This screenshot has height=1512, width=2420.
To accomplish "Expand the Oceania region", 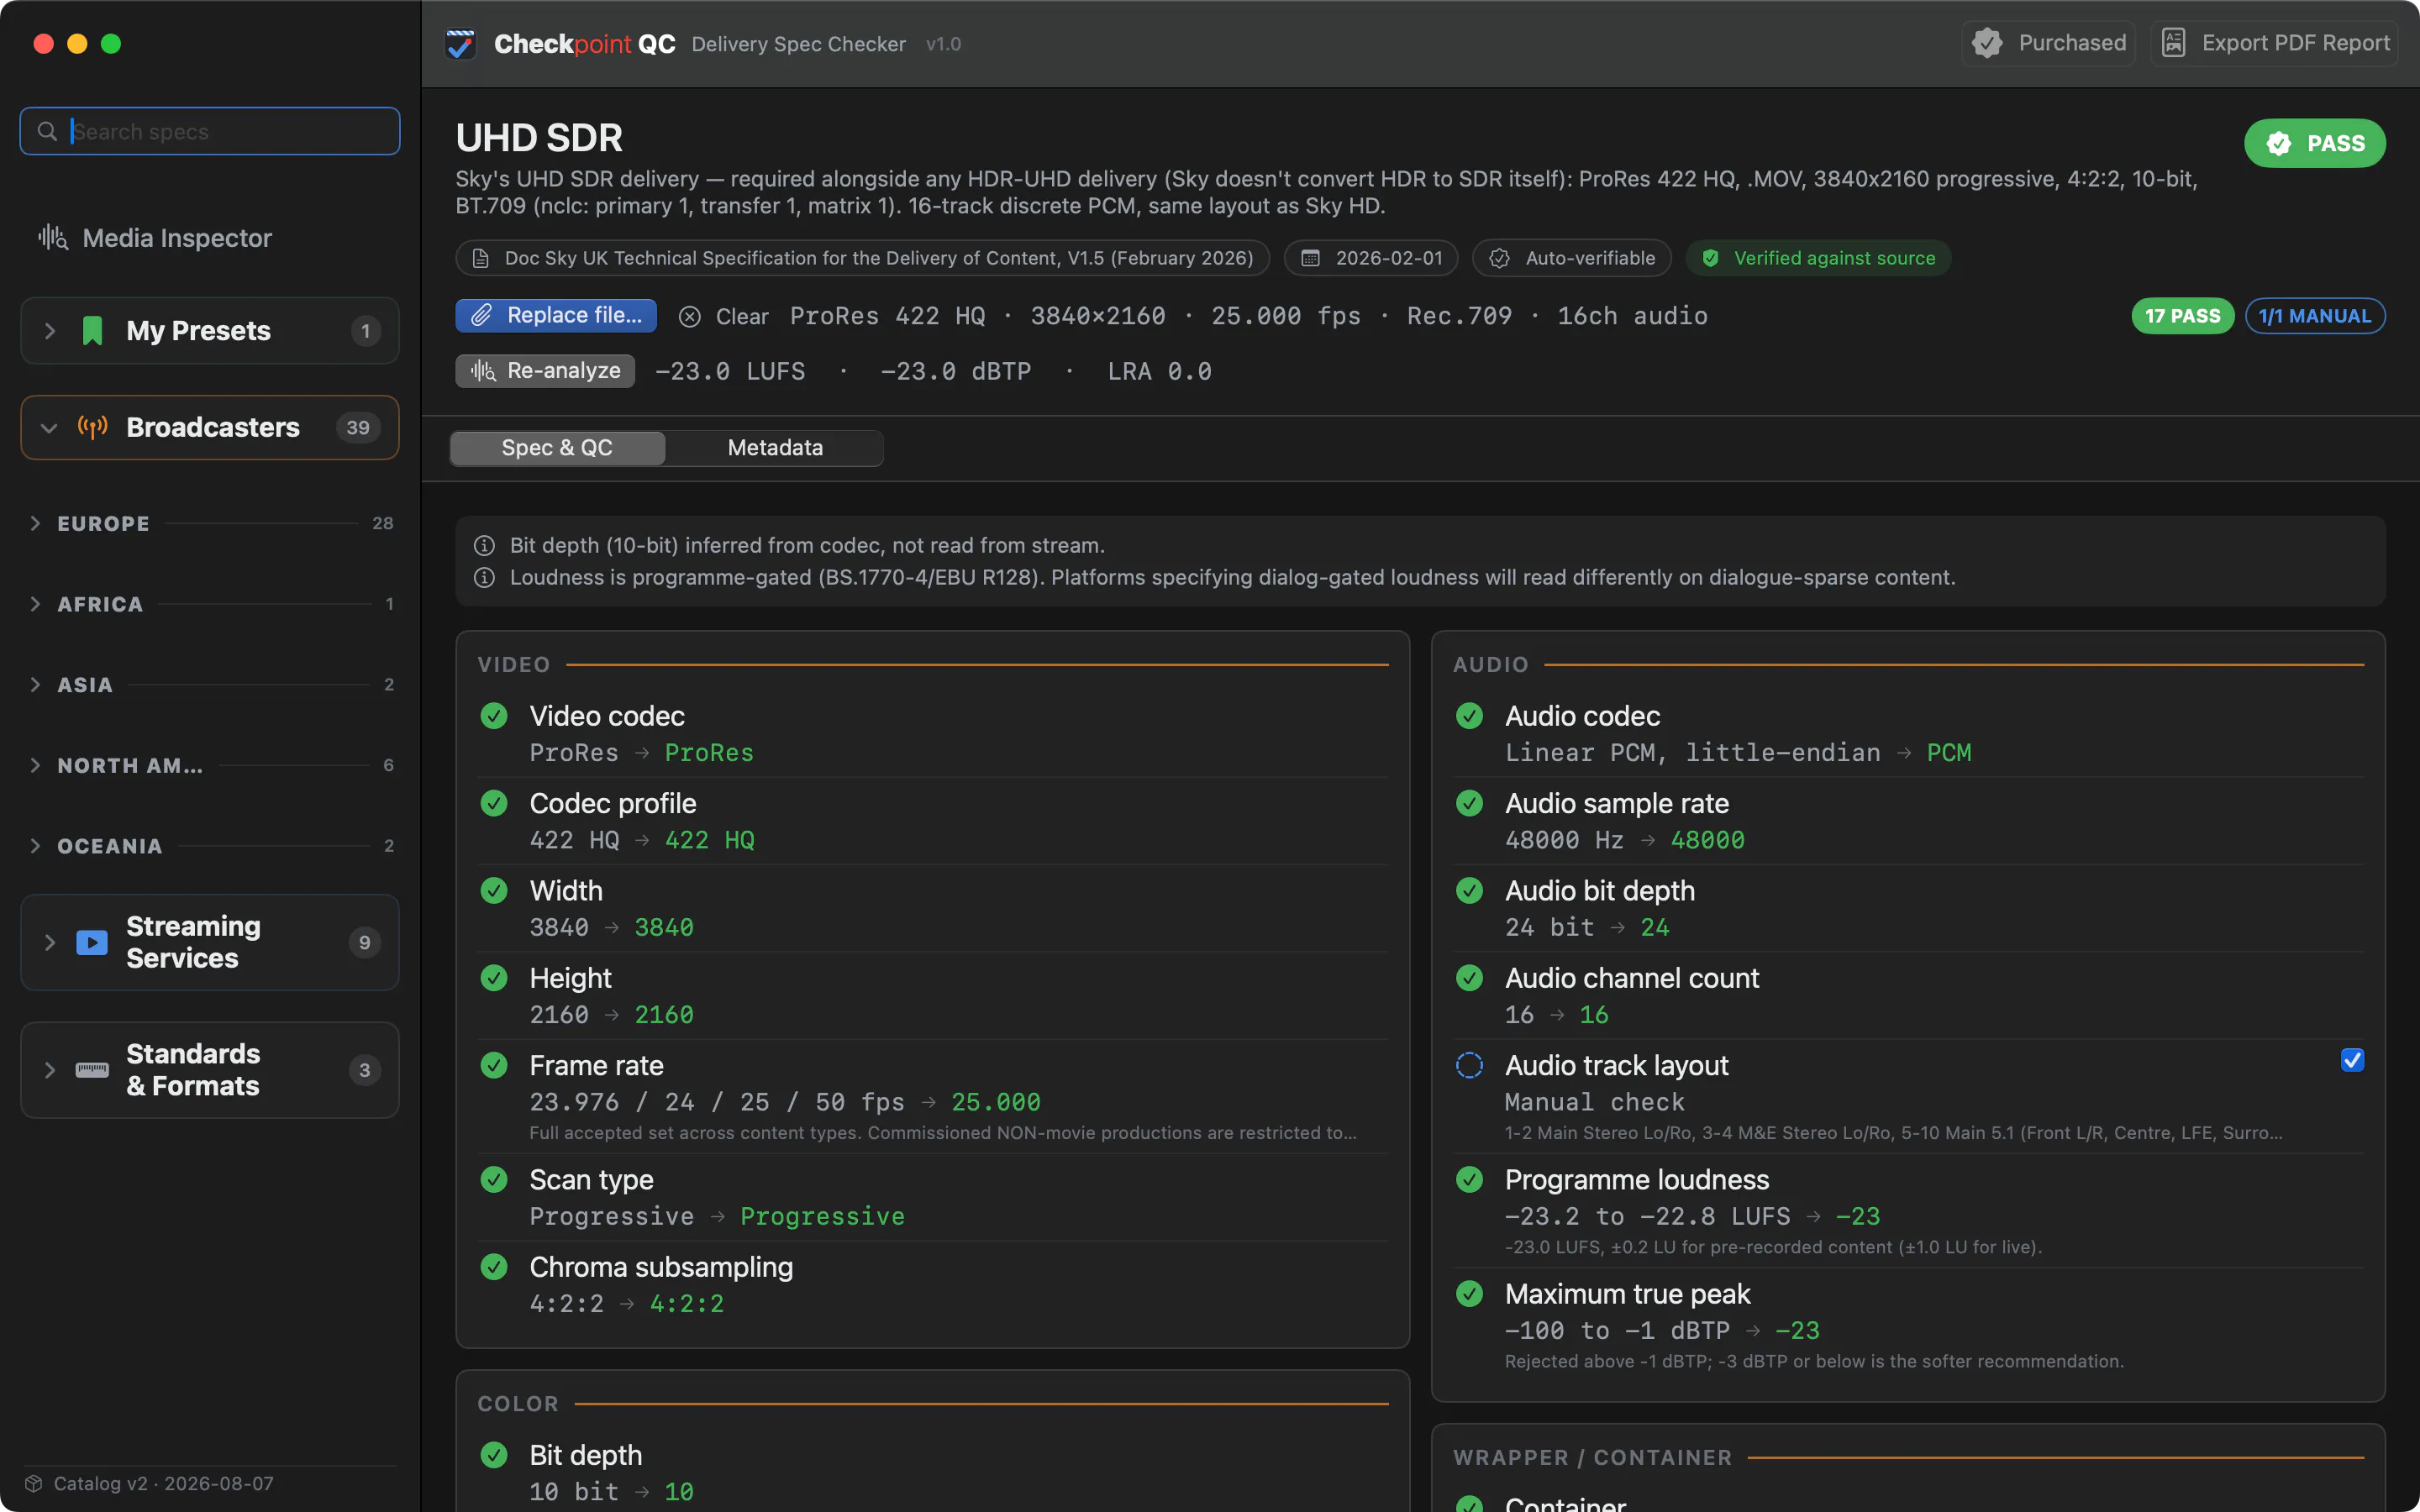I will (x=36, y=846).
